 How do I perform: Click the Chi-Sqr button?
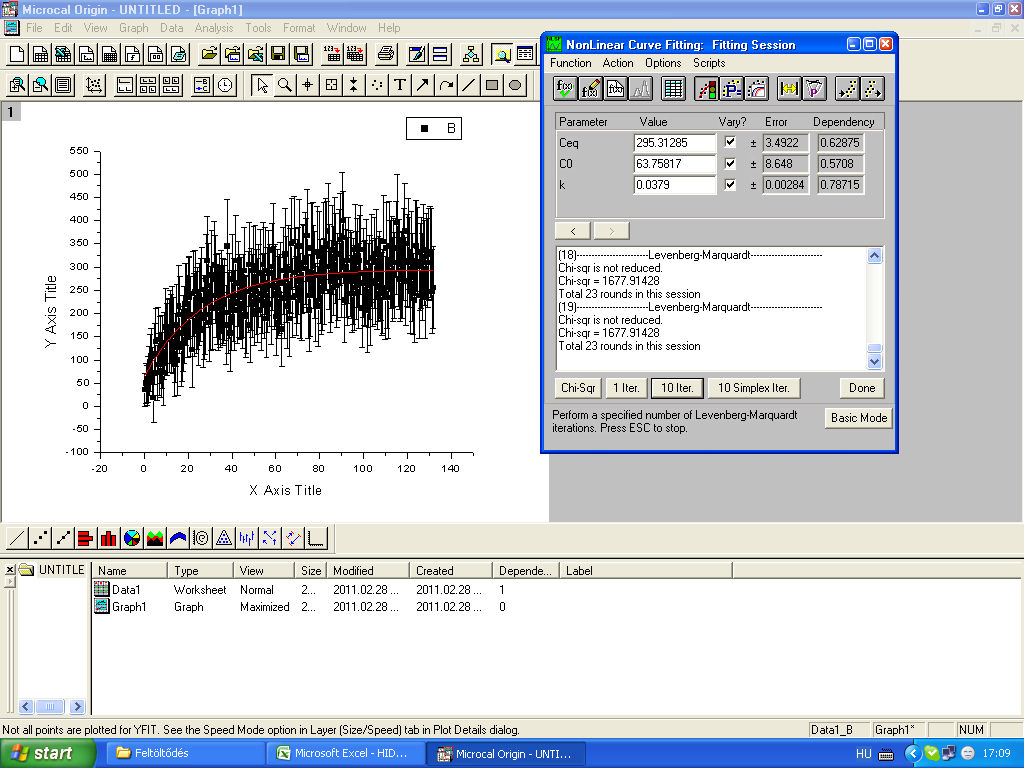[578, 388]
